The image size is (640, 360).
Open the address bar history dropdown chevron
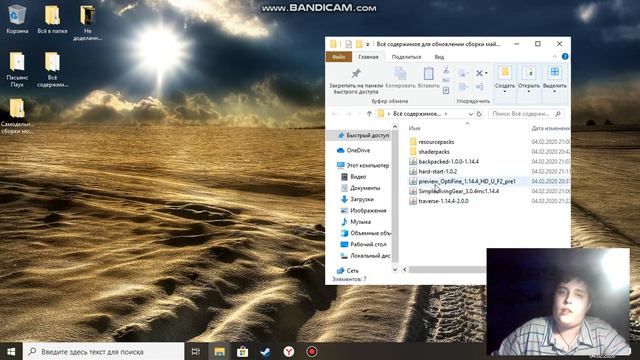coord(471,114)
